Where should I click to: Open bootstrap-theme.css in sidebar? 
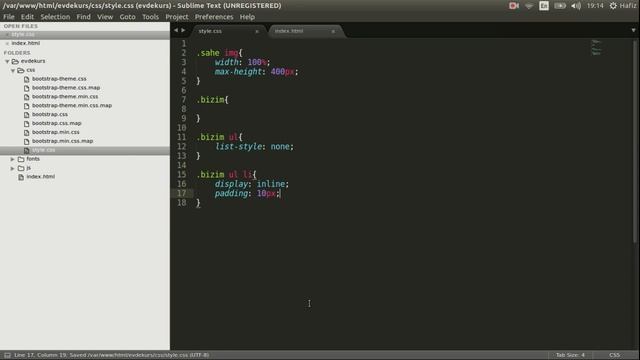coord(59,79)
